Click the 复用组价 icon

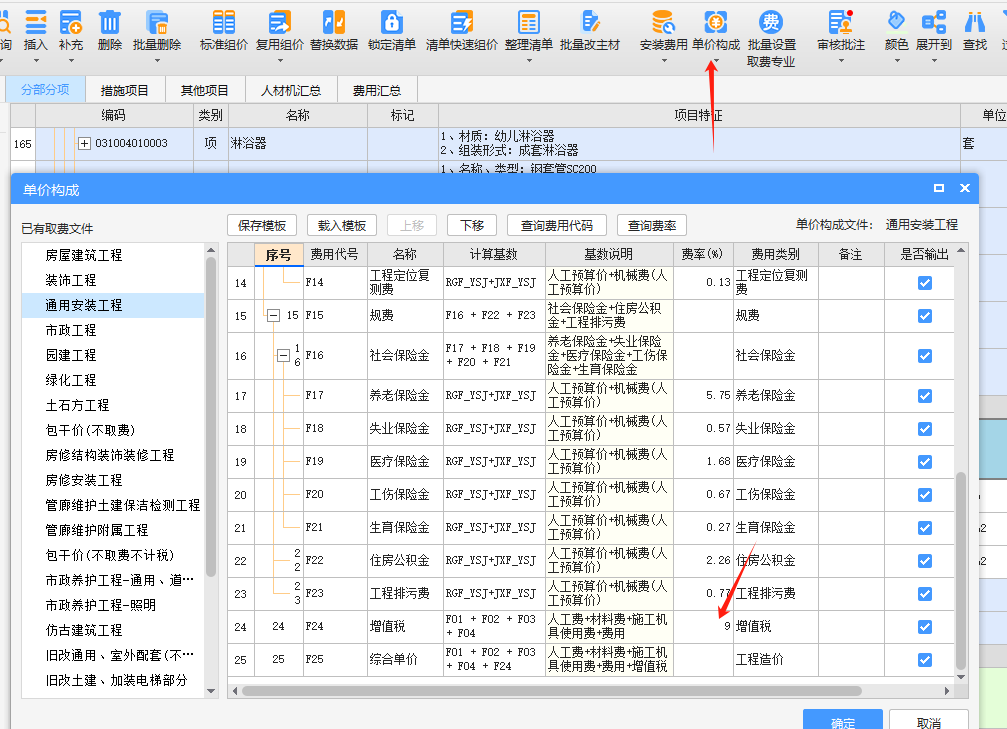280,22
